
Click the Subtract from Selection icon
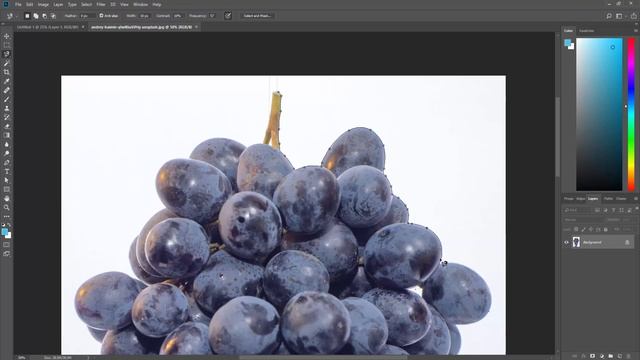(44, 16)
